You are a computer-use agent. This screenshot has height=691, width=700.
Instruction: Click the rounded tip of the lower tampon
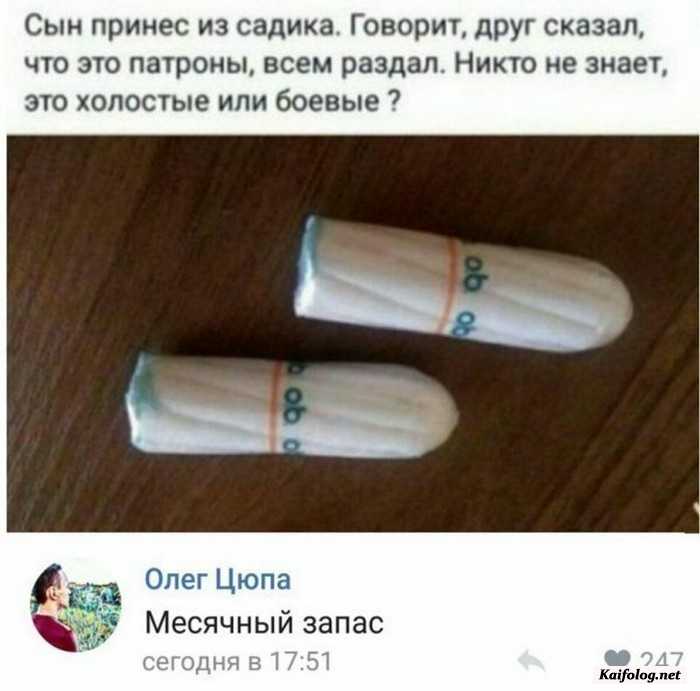[442, 413]
